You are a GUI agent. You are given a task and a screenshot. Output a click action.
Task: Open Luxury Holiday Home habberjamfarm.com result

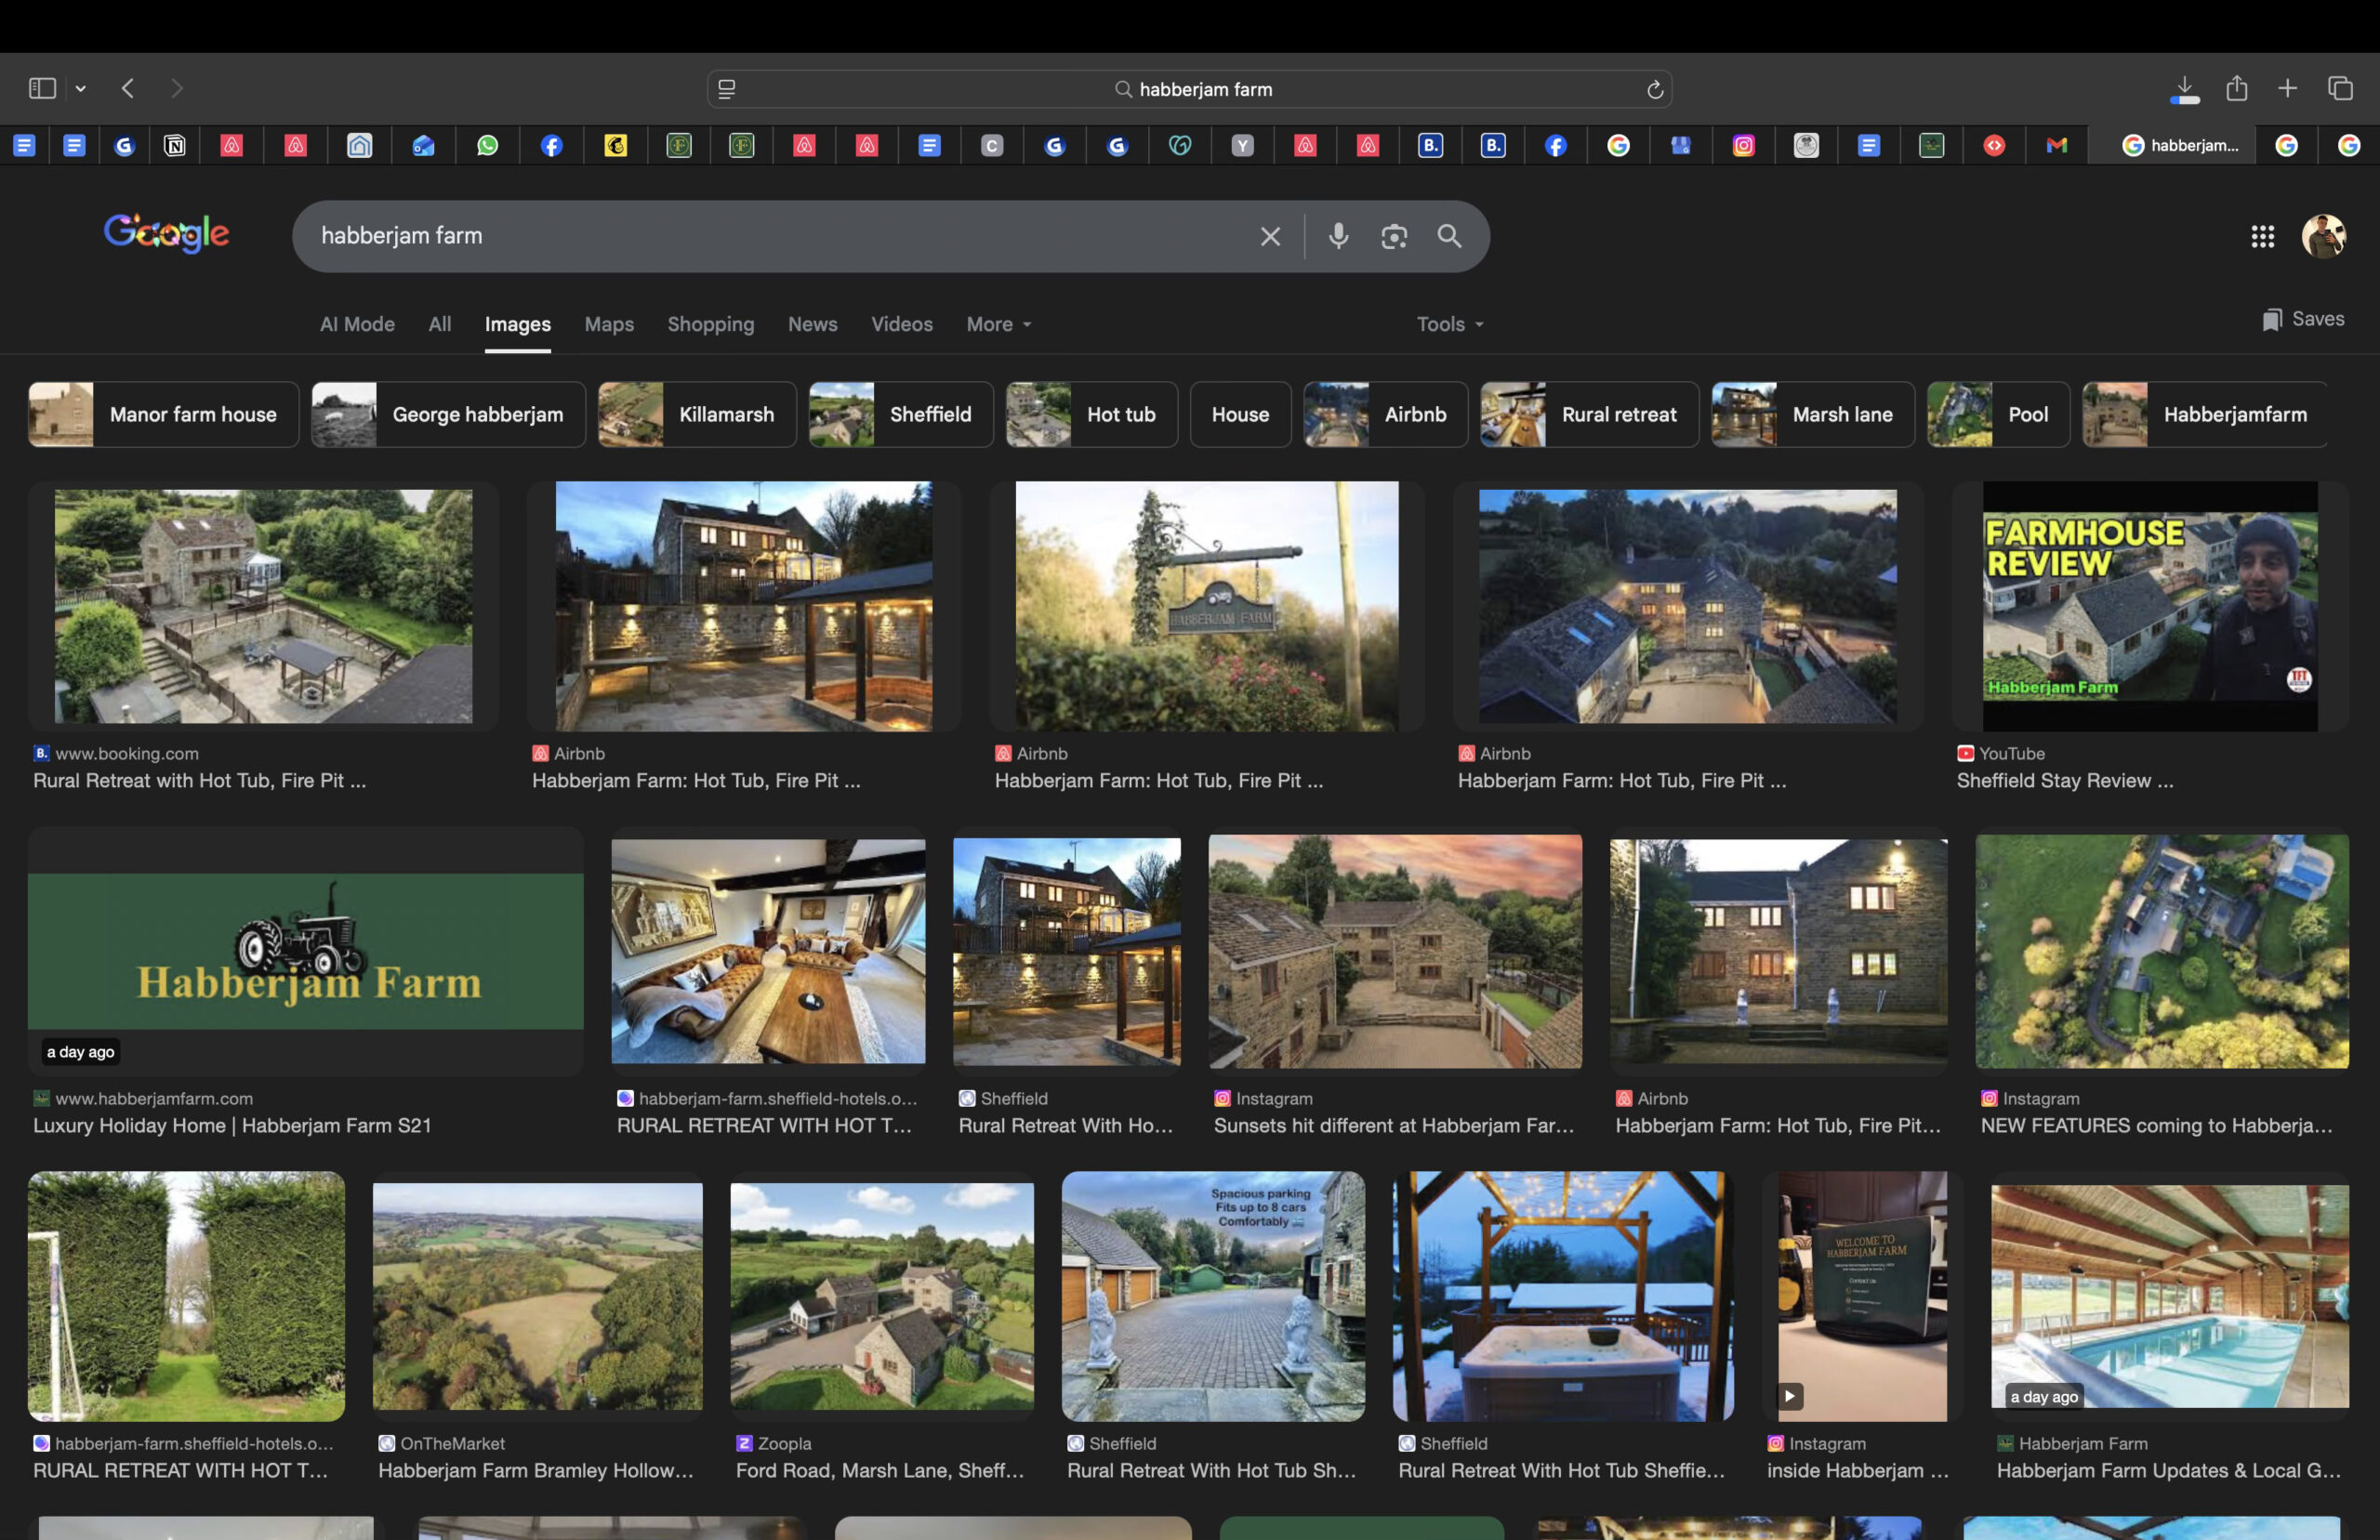(305, 952)
